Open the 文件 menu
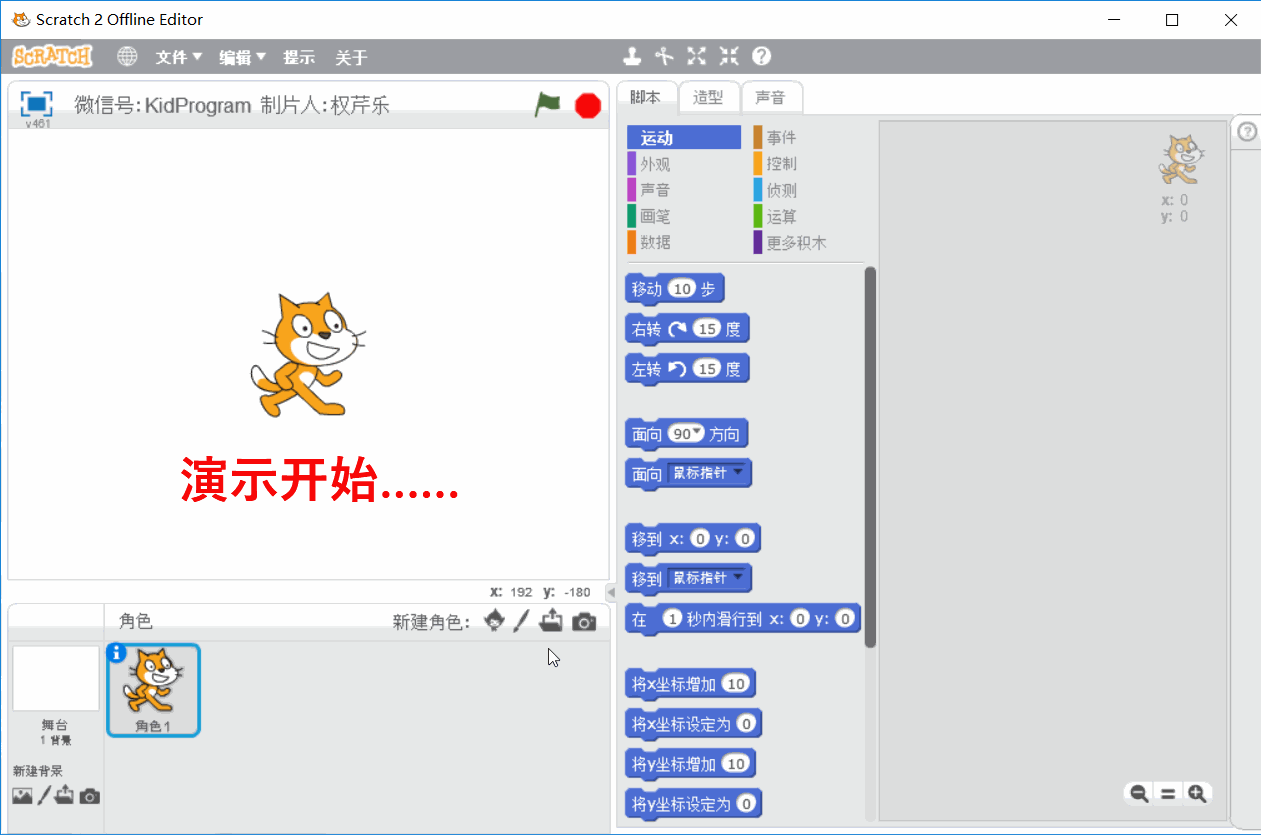This screenshot has width=1261, height=835. click(x=179, y=57)
